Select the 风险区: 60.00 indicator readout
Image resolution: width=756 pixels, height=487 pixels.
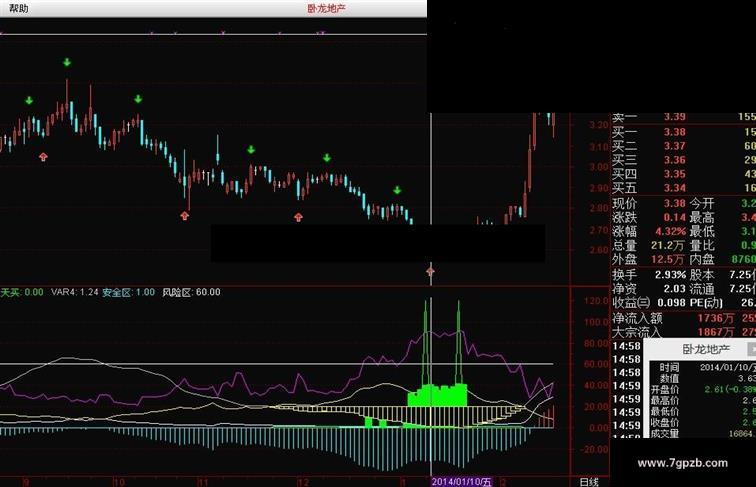pos(191,292)
